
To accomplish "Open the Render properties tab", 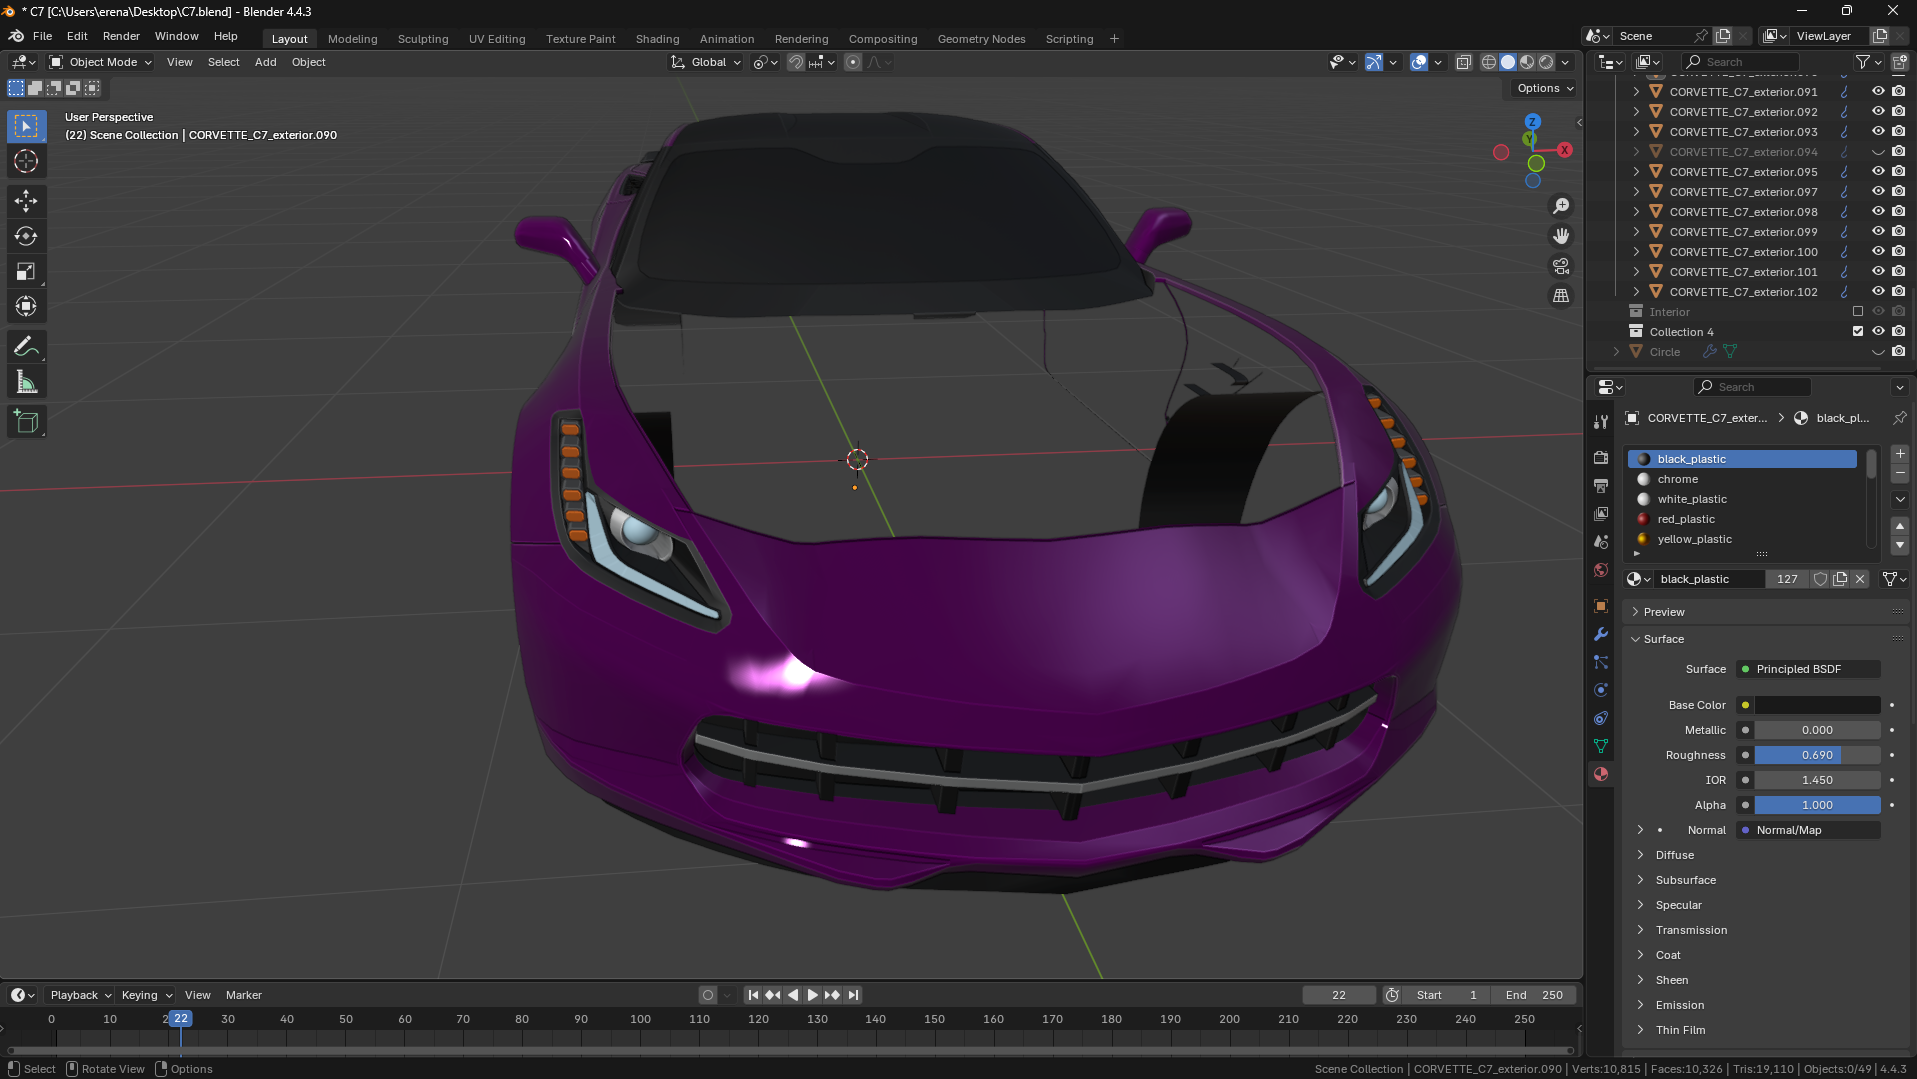I will pyautogui.click(x=1601, y=457).
